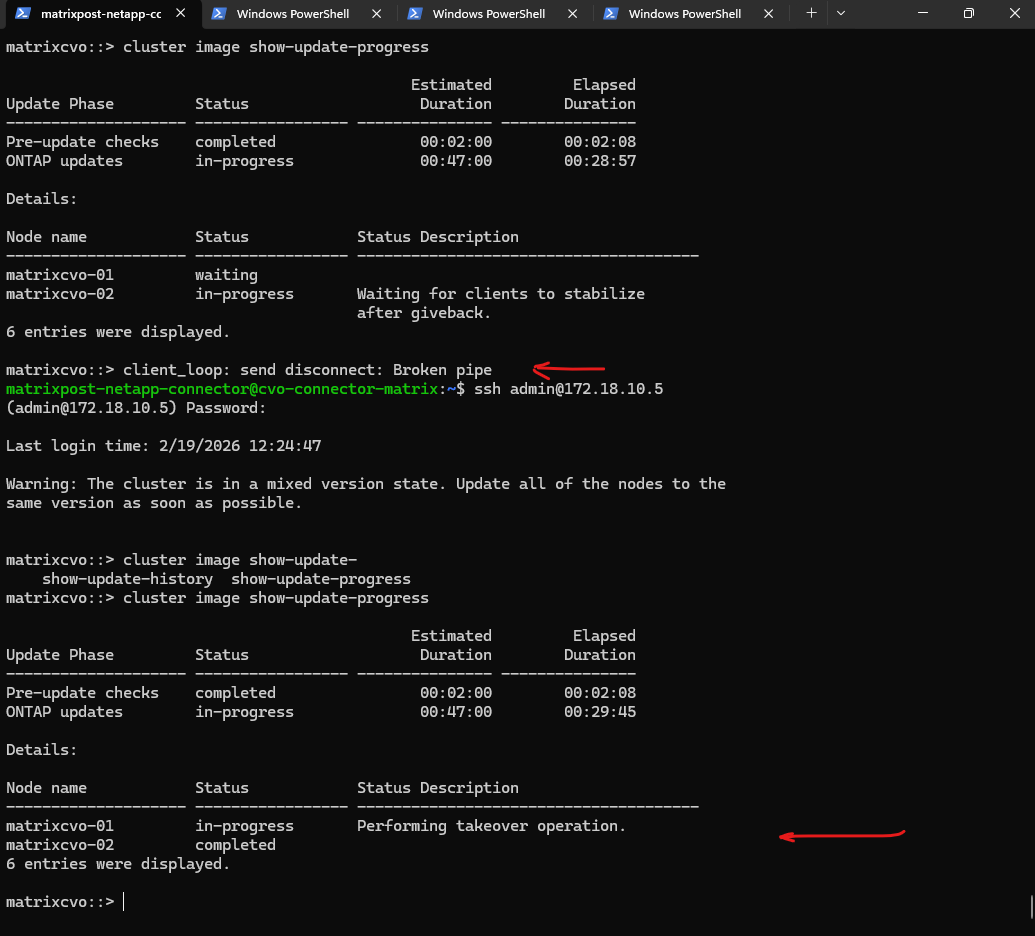Minimize the terminal window
This screenshot has height=936, width=1035.
[920, 14]
